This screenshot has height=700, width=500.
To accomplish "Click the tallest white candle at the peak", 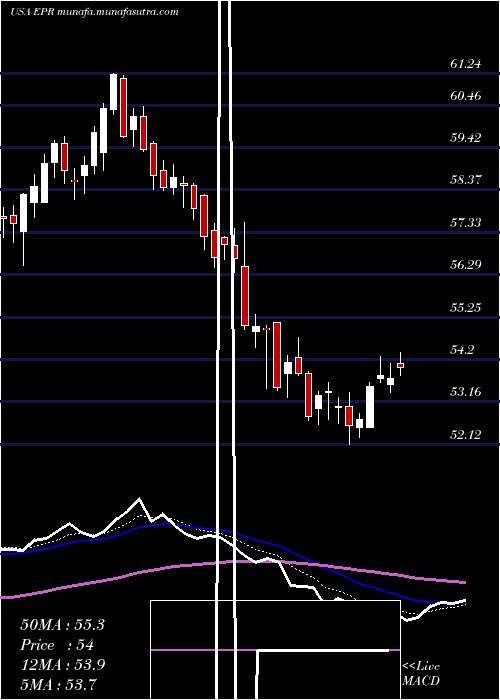I will [x=113, y=92].
